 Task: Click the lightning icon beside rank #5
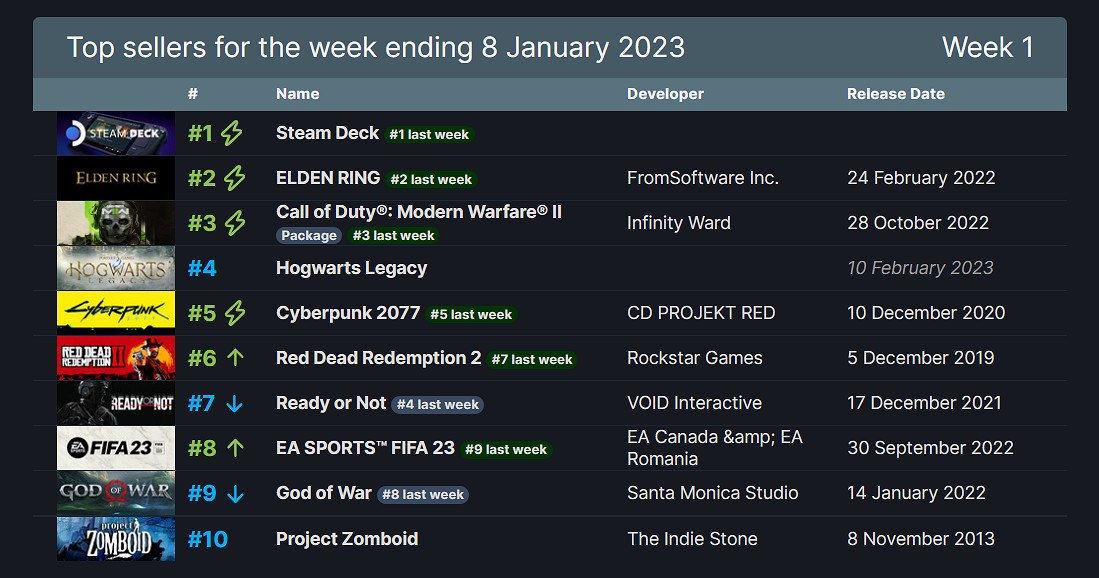point(234,313)
